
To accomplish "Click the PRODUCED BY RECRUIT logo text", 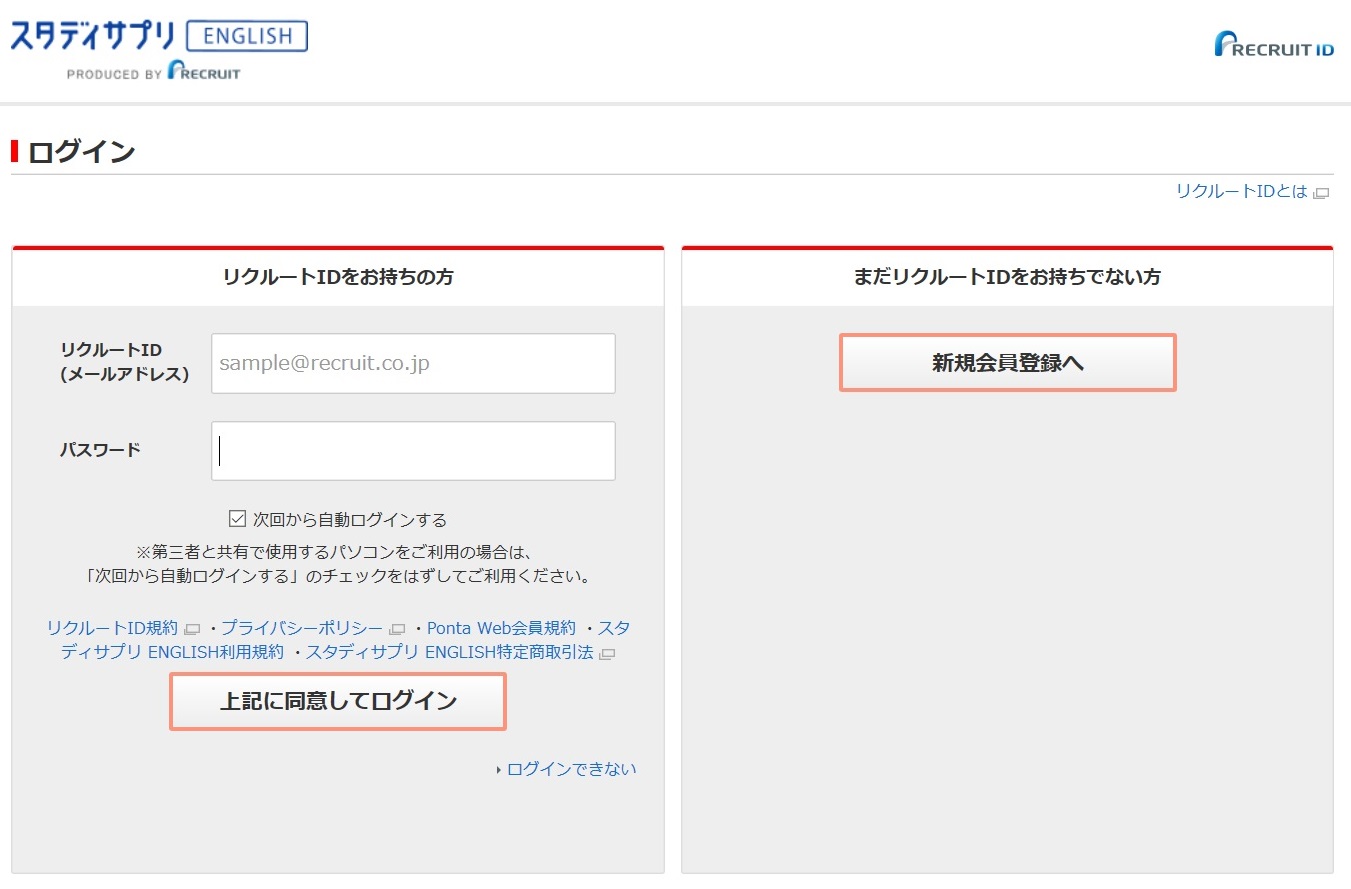I will [154, 72].
